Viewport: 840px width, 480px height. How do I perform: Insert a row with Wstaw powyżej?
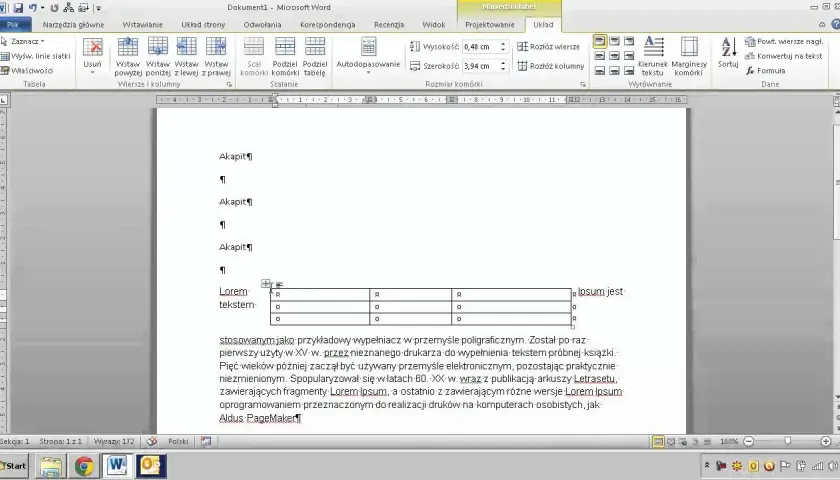tap(128, 56)
